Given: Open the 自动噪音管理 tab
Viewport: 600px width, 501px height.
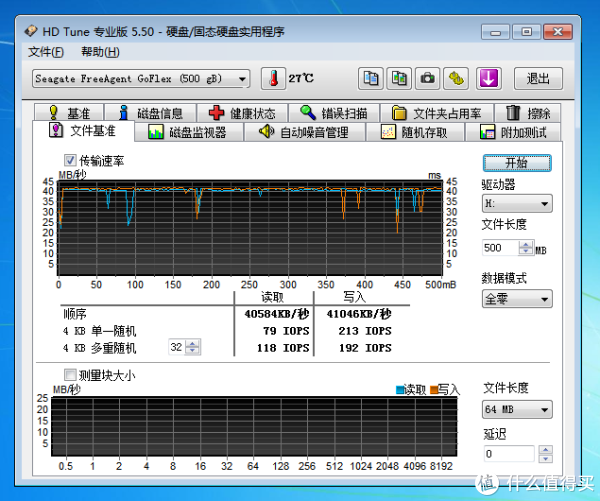Looking at the screenshot, I should coord(305,132).
